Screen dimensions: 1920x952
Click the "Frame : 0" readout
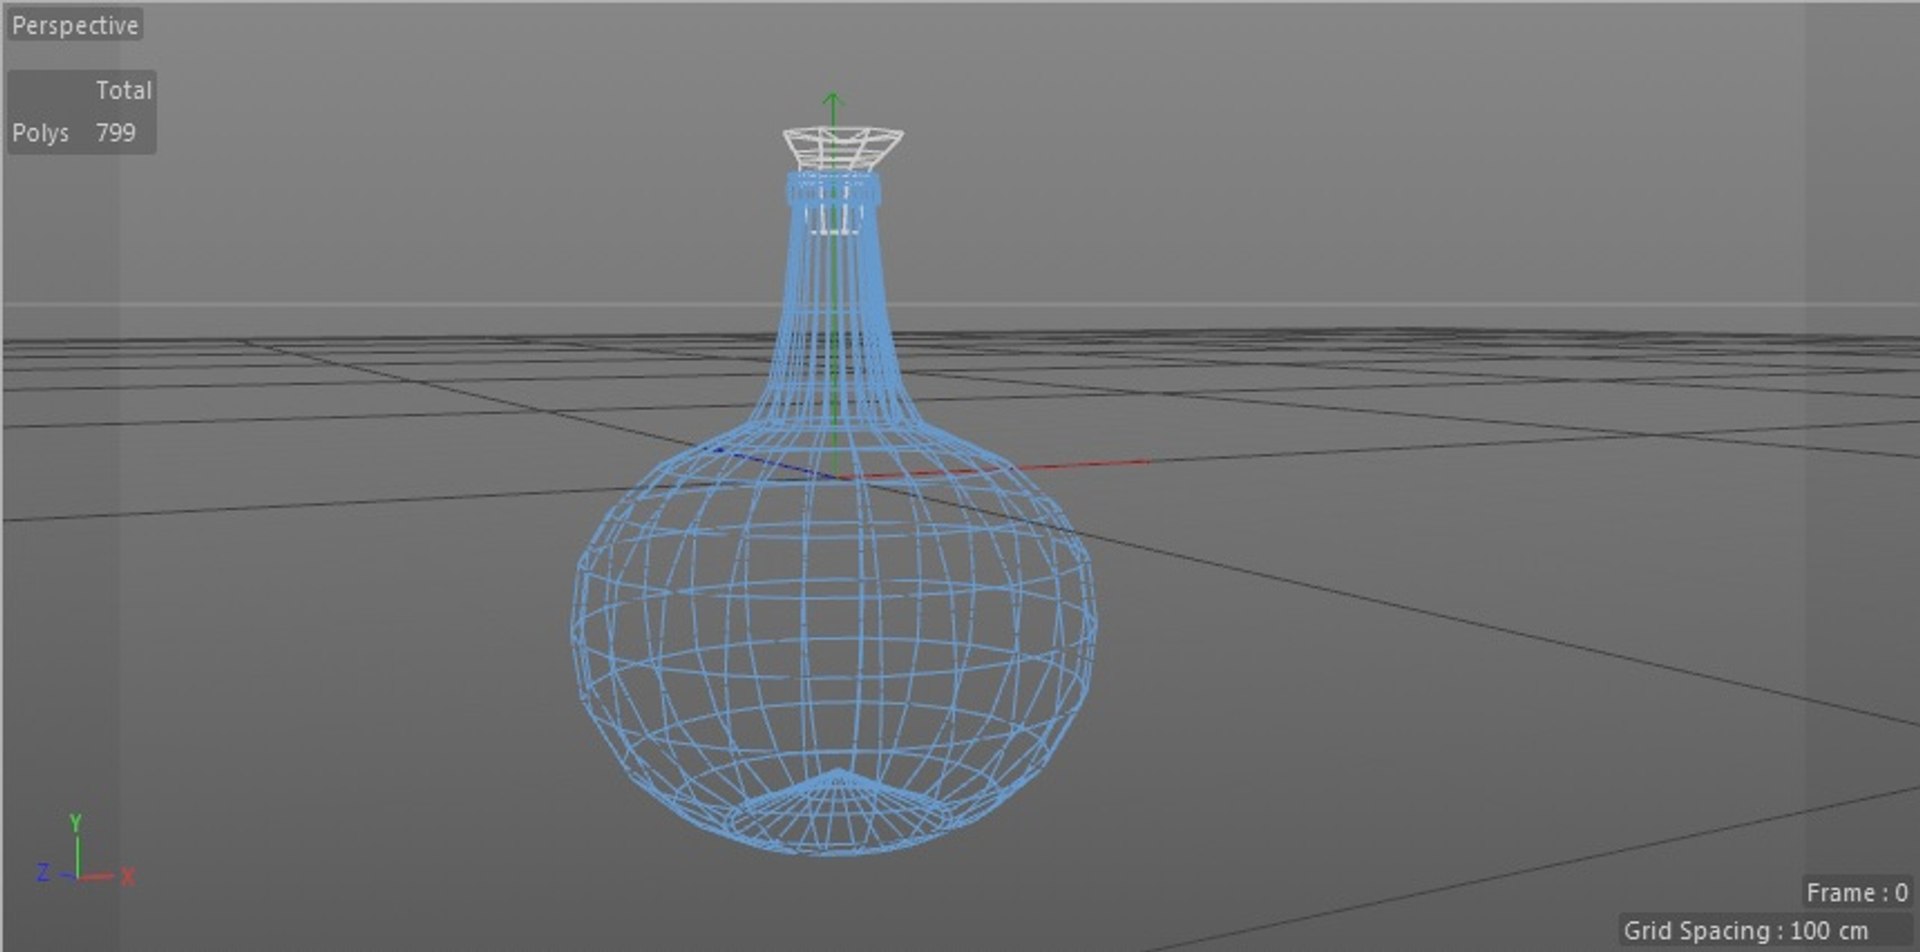click(x=1857, y=892)
